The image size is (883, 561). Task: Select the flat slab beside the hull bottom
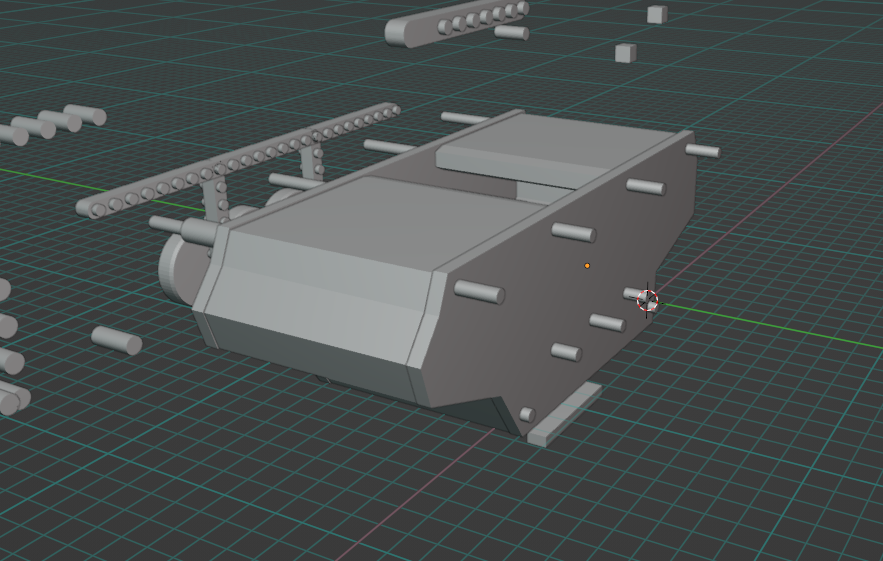point(564,415)
